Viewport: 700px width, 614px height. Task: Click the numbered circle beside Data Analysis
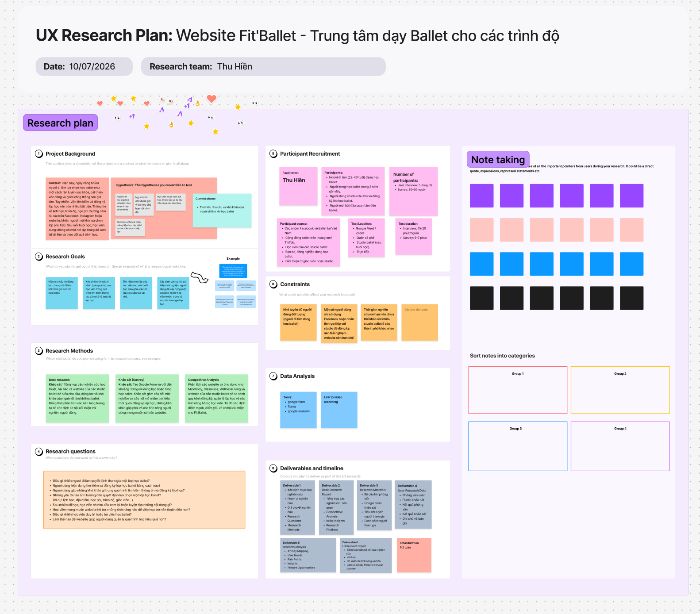pos(273,376)
